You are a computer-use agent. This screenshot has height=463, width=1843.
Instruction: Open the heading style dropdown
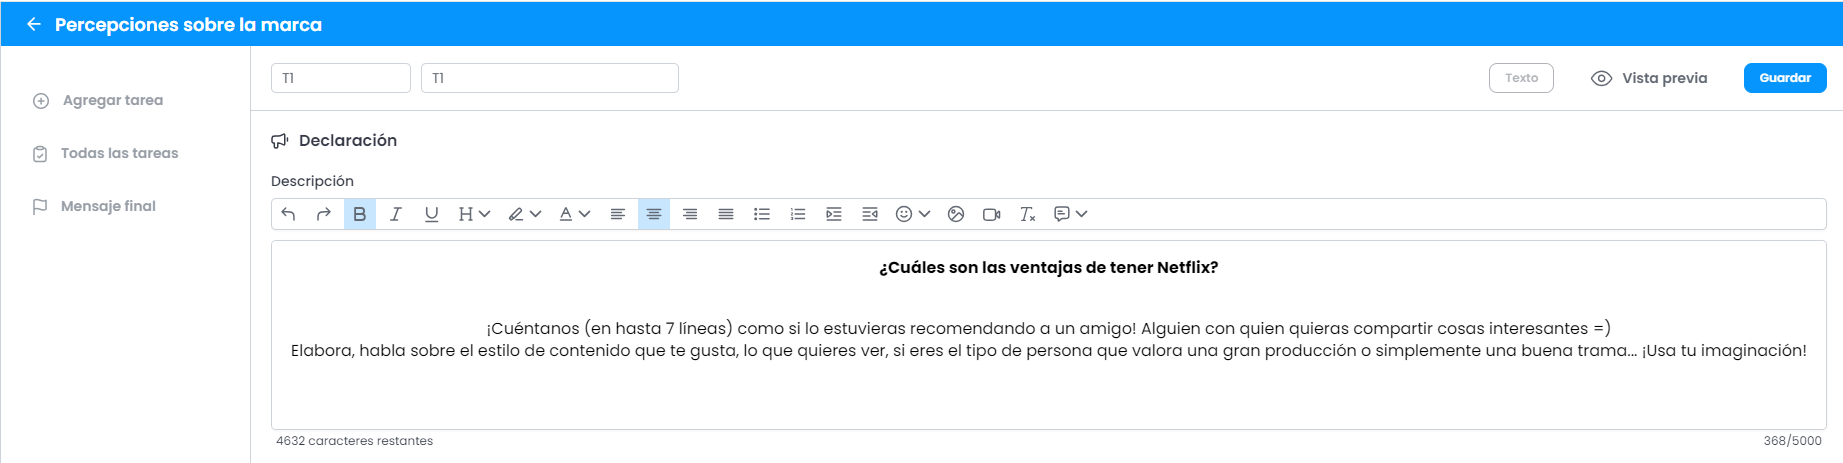pyautogui.click(x=474, y=214)
